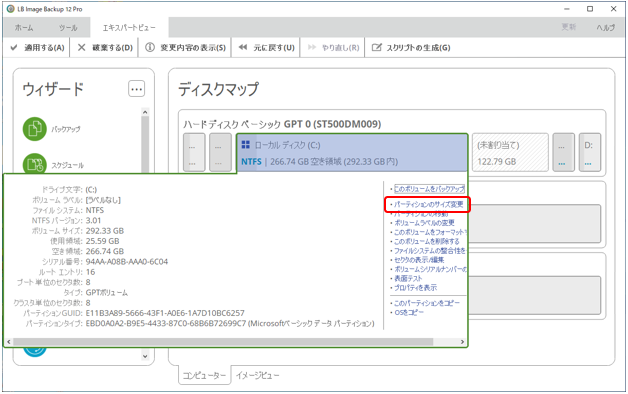The height and width of the screenshot is (394, 628).
Task: Click タイプ value GPTボリューム
Action: (107, 292)
